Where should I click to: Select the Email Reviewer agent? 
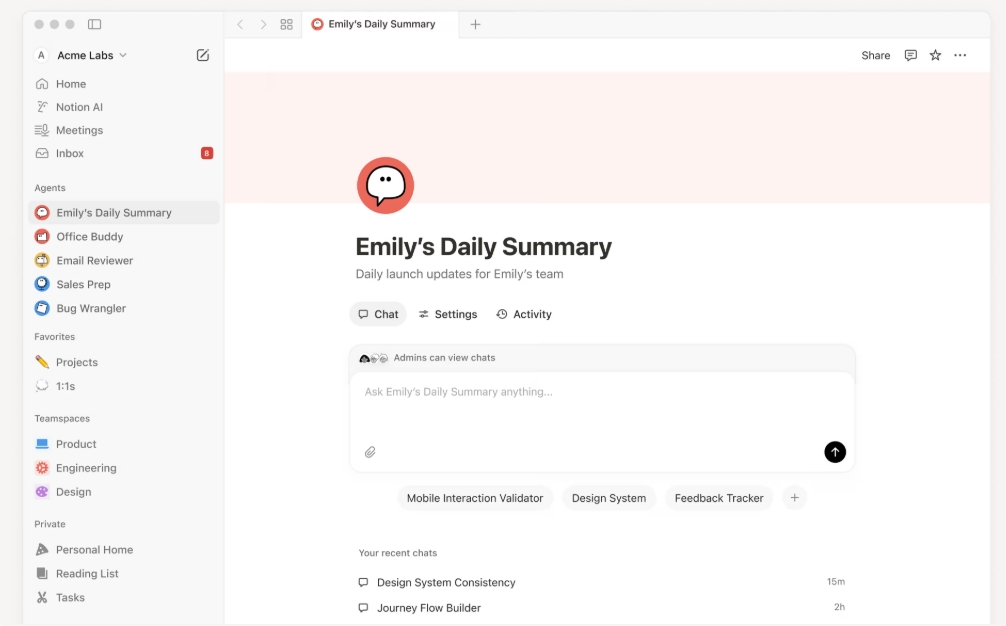point(124,260)
